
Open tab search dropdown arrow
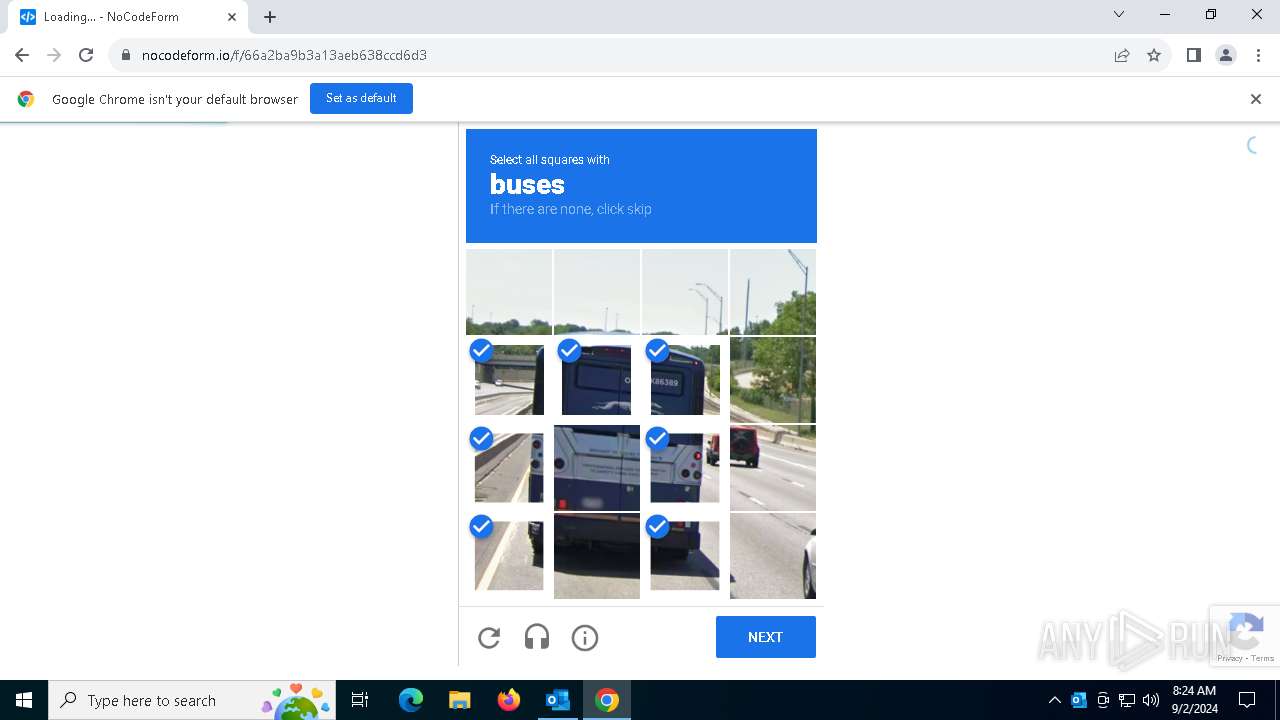(1119, 15)
